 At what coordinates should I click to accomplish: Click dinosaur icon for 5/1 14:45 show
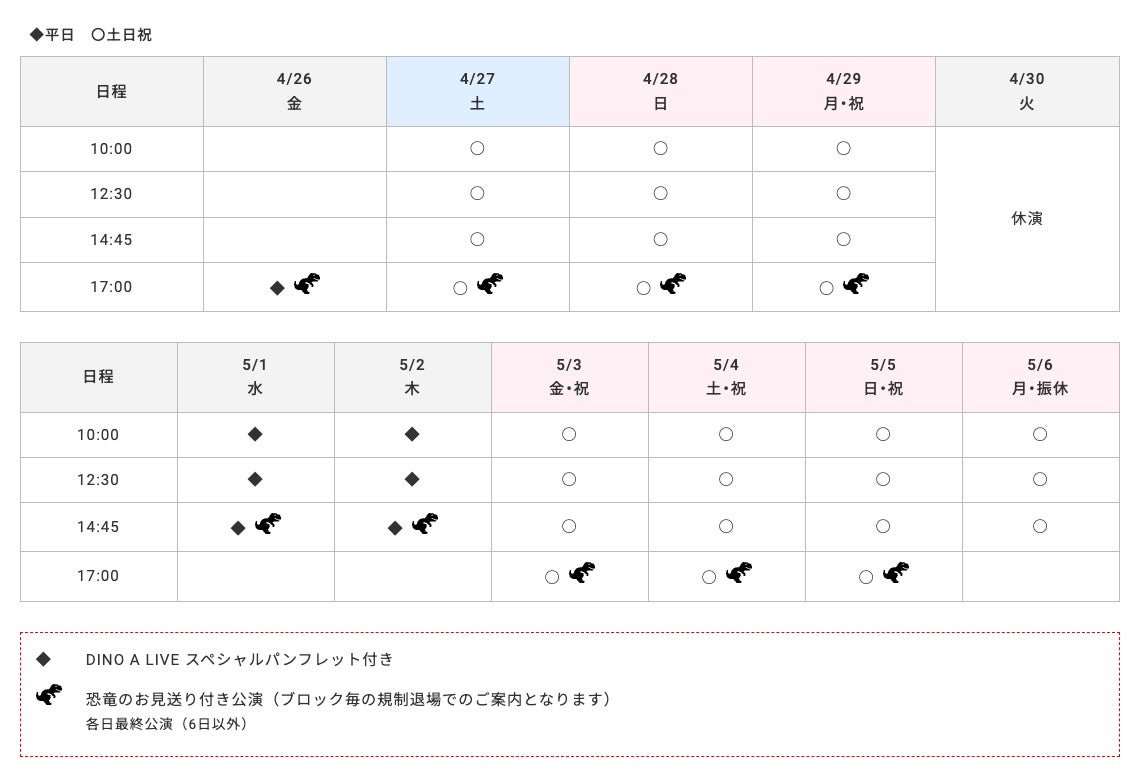(268, 524)
